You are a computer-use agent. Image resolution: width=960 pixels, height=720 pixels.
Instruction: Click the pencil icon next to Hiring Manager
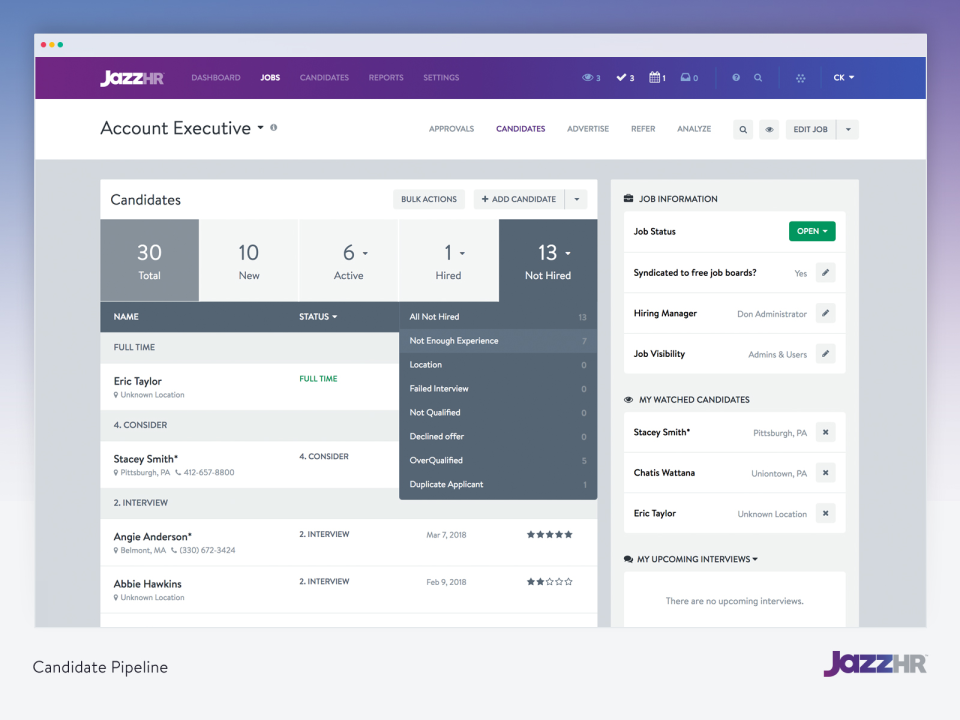[824, 313]
